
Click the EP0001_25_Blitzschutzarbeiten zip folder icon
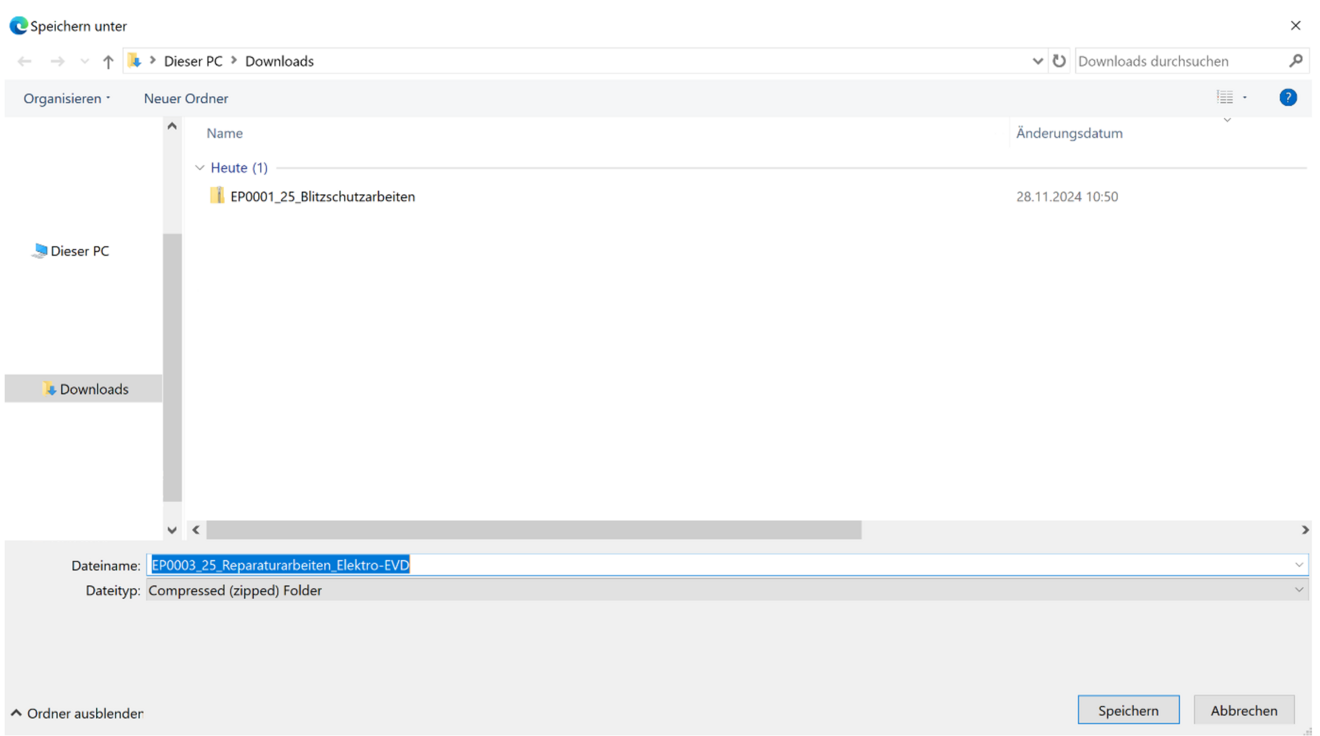pyautogui.click(x=217, y=196)
